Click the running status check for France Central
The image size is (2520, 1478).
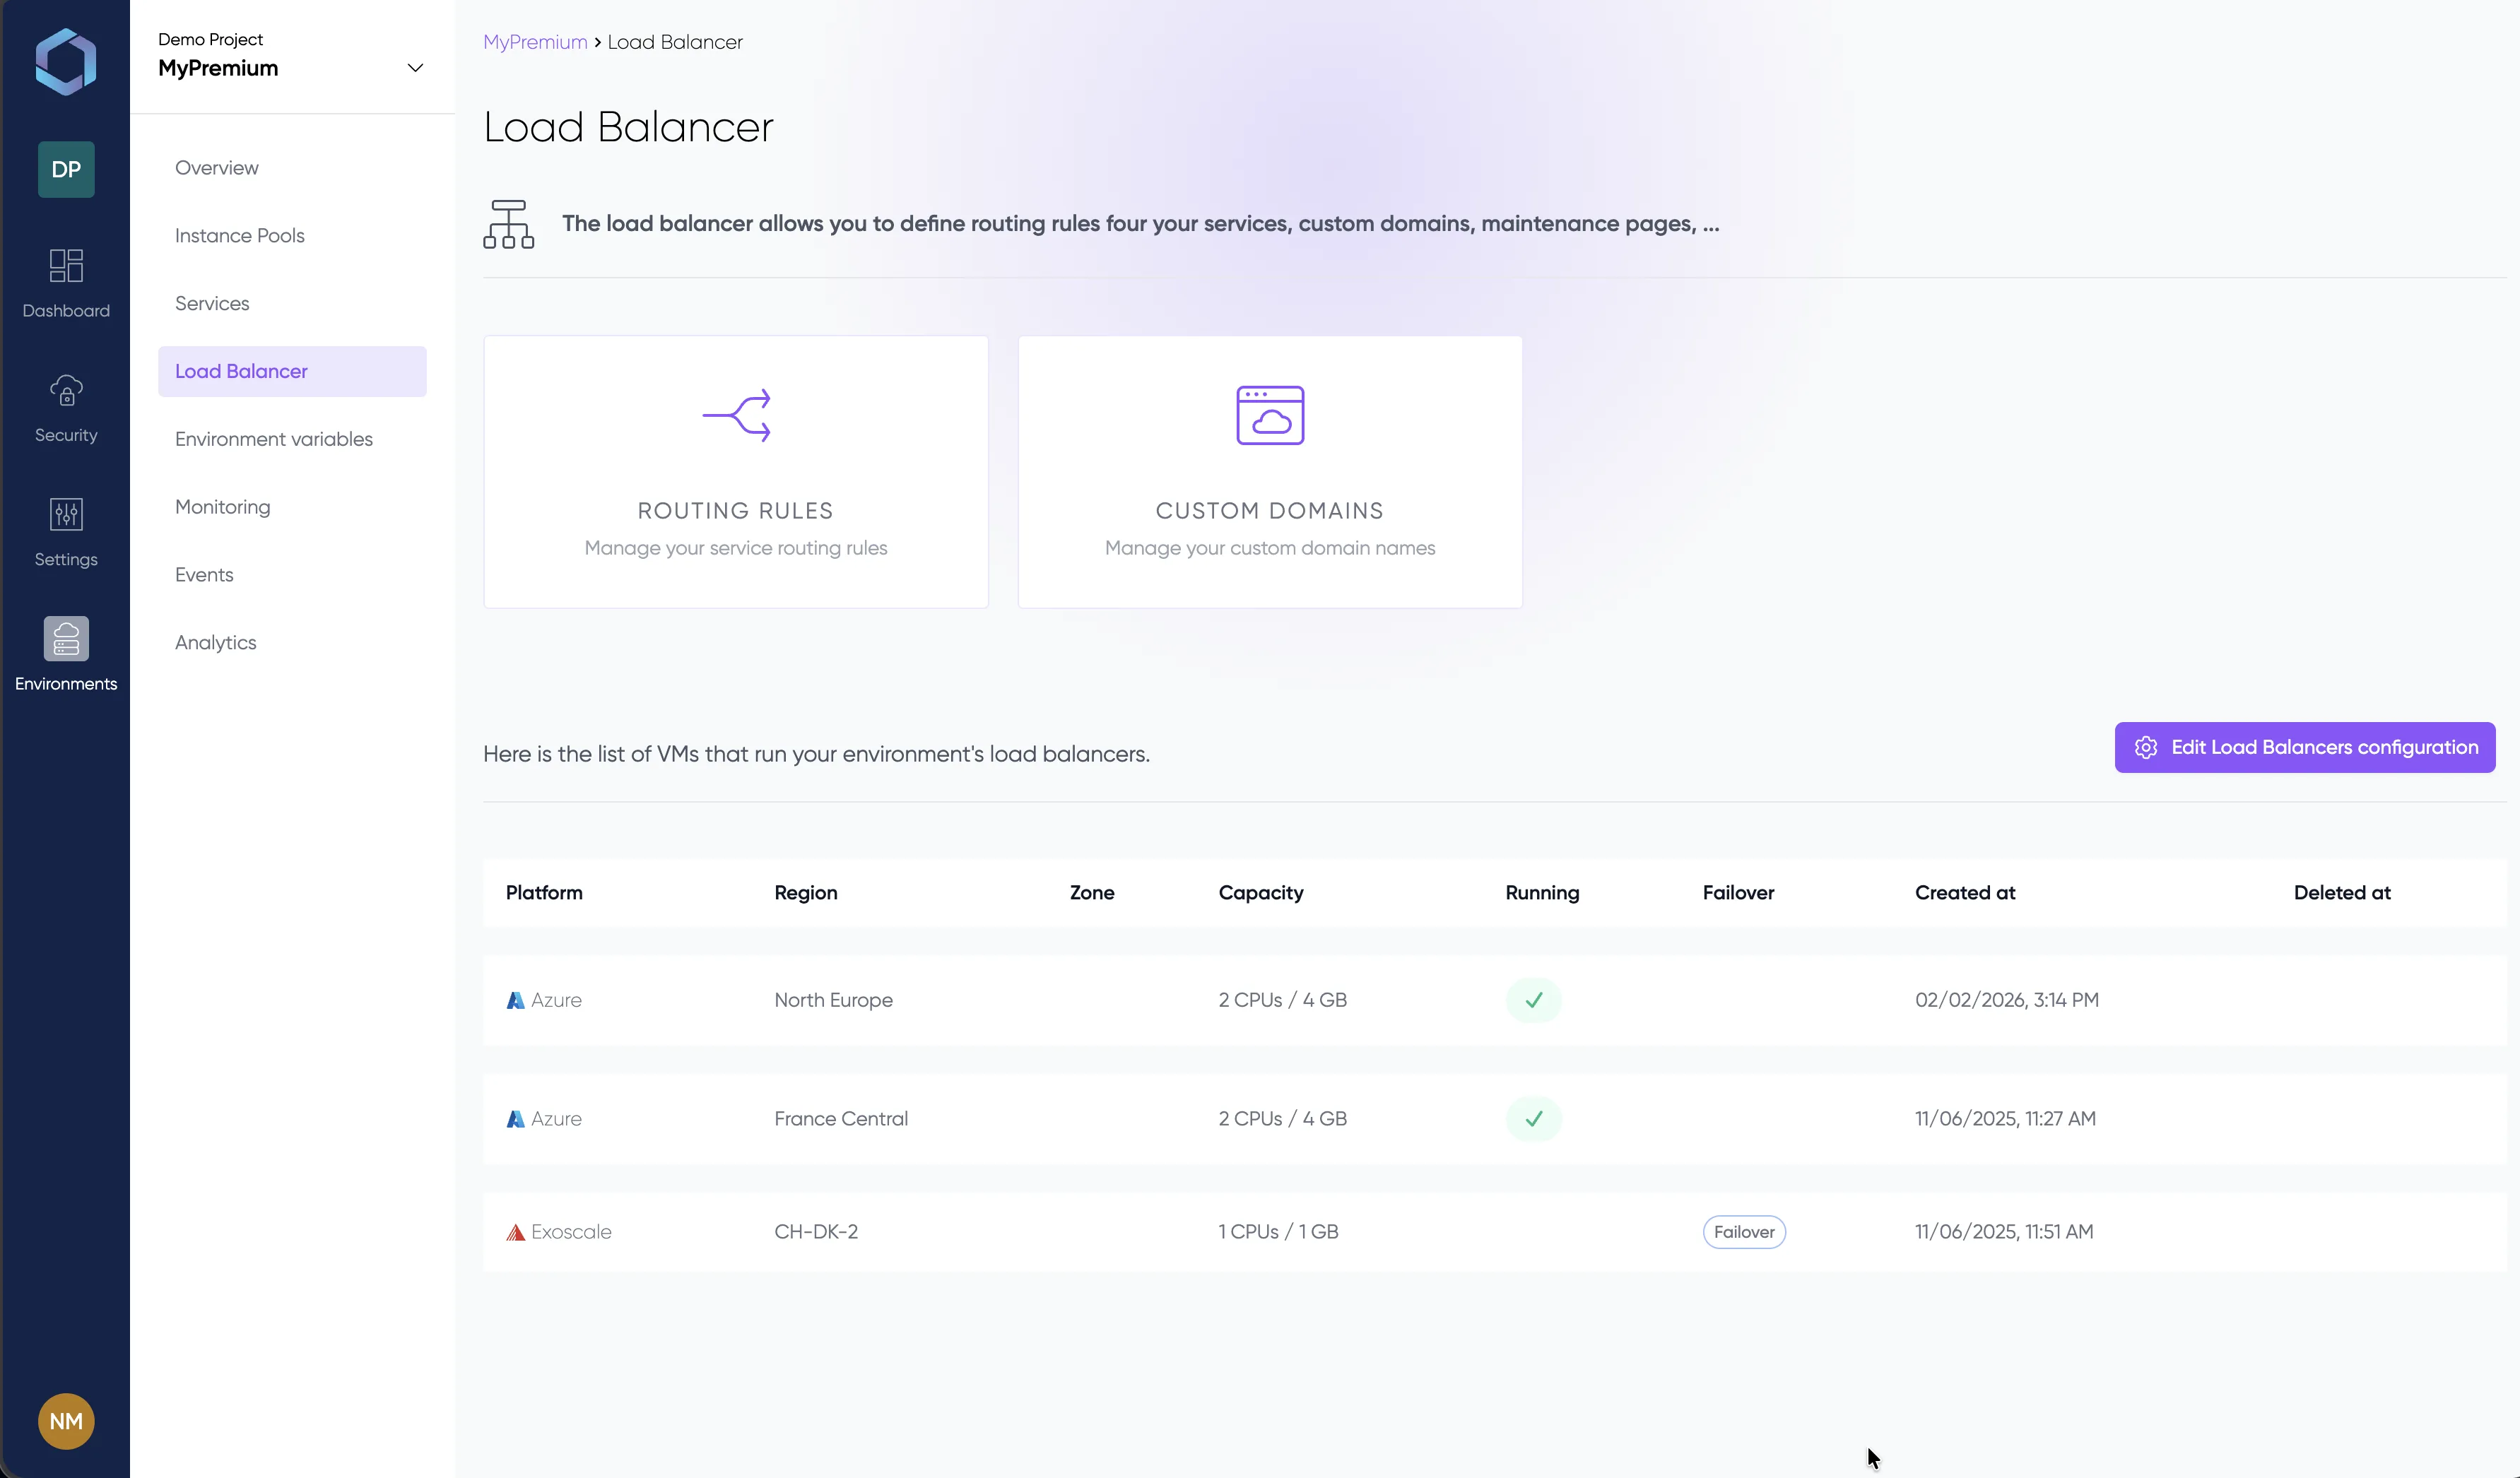point(1533,1119)
